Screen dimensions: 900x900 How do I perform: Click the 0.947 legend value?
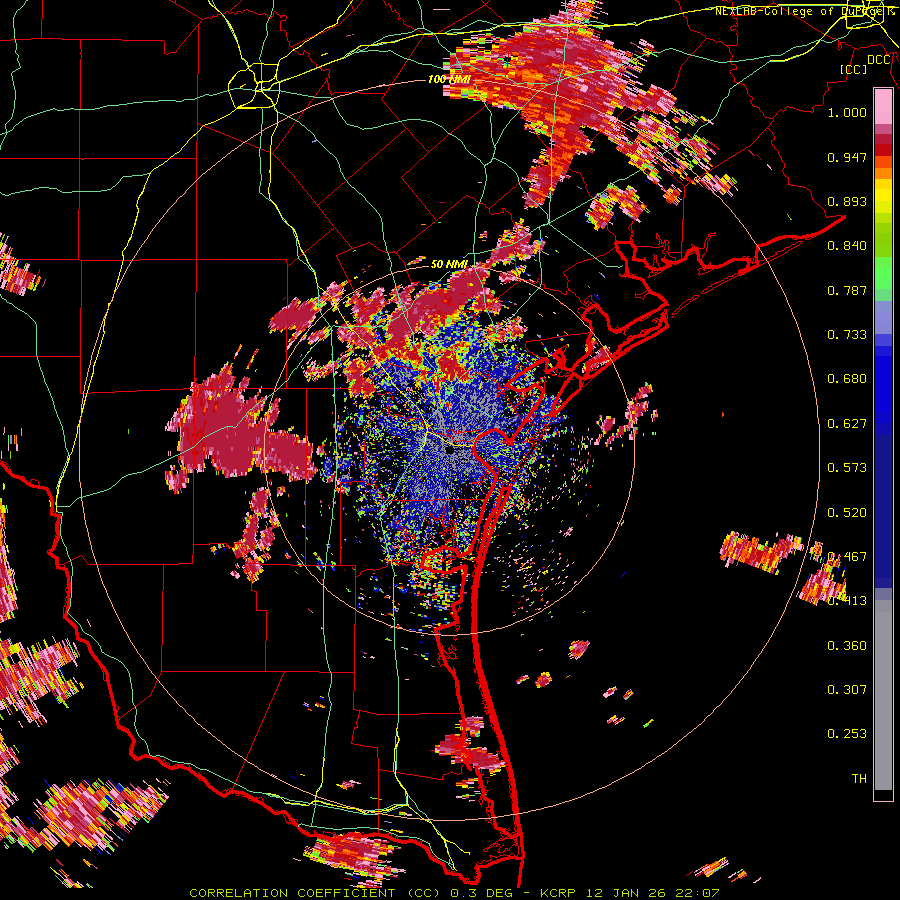[847, 157]
